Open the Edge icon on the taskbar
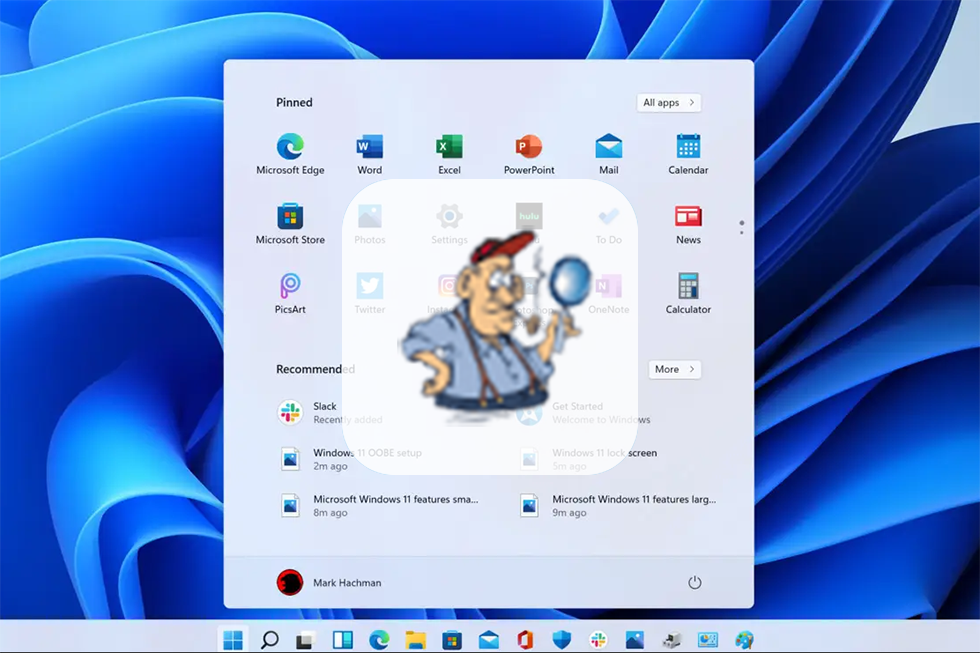 tap(379, 639)
